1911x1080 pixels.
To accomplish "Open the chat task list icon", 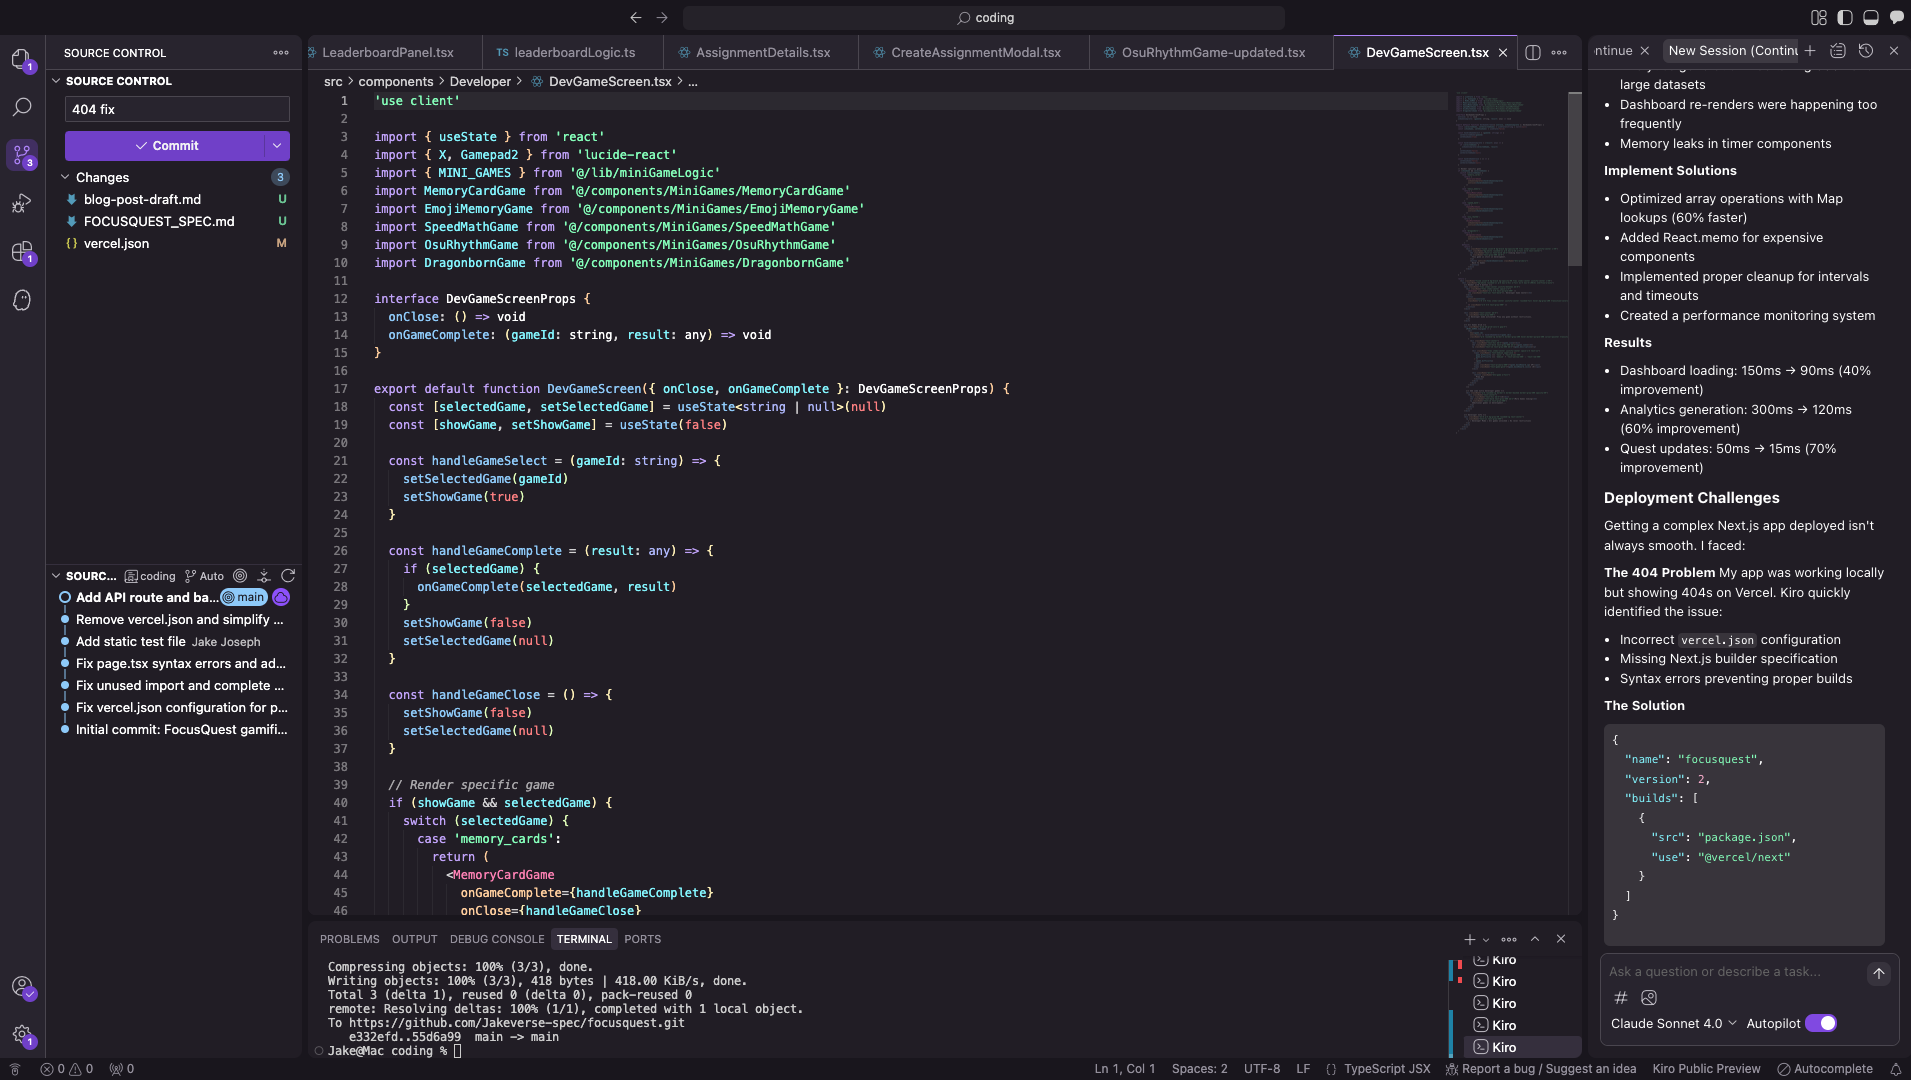I will pos(1838,51).
